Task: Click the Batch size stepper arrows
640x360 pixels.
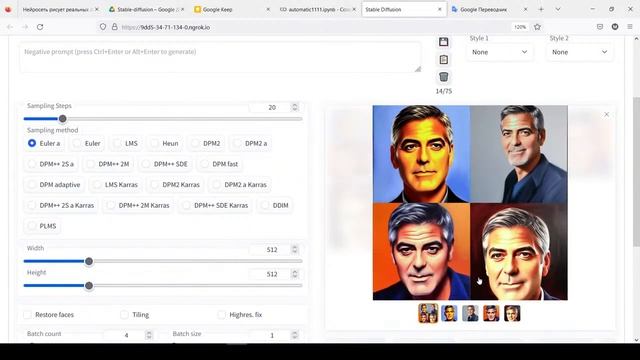Action: click(x=295, y=335)
